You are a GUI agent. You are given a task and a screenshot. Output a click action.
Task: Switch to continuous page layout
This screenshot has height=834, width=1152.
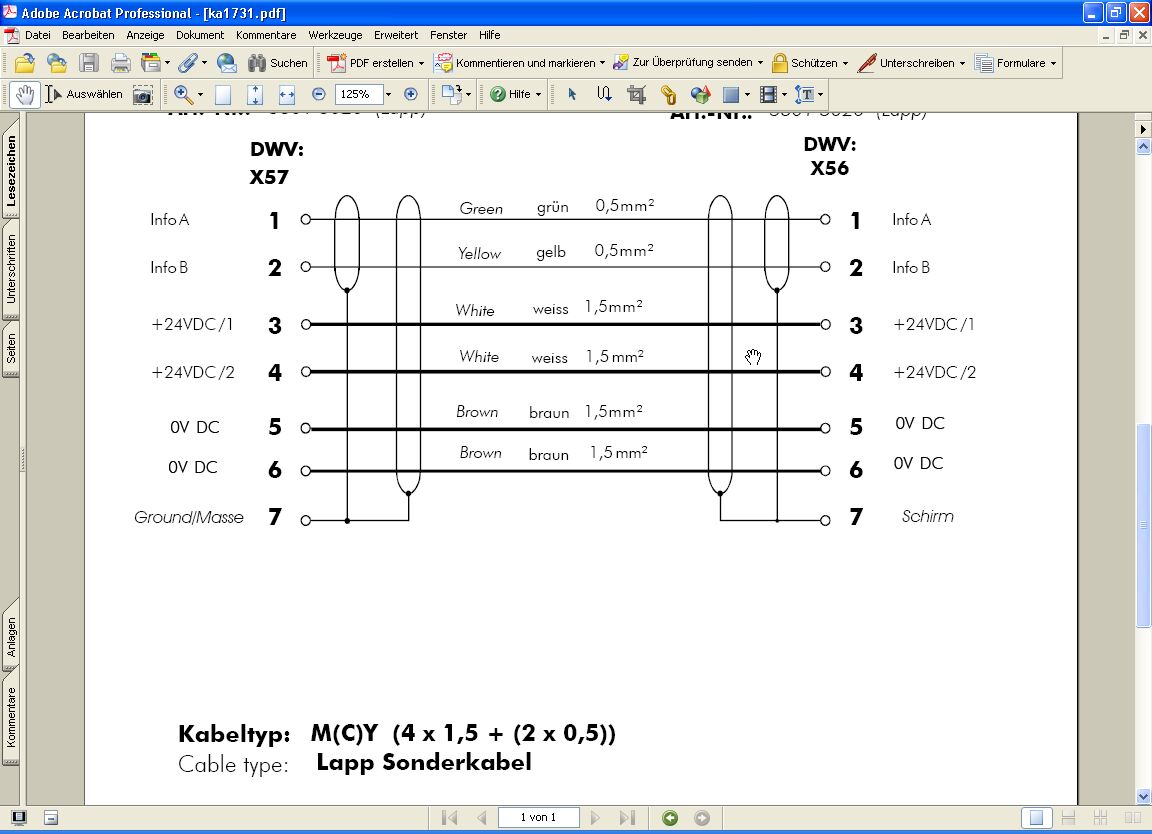[x=1068, y=818]
